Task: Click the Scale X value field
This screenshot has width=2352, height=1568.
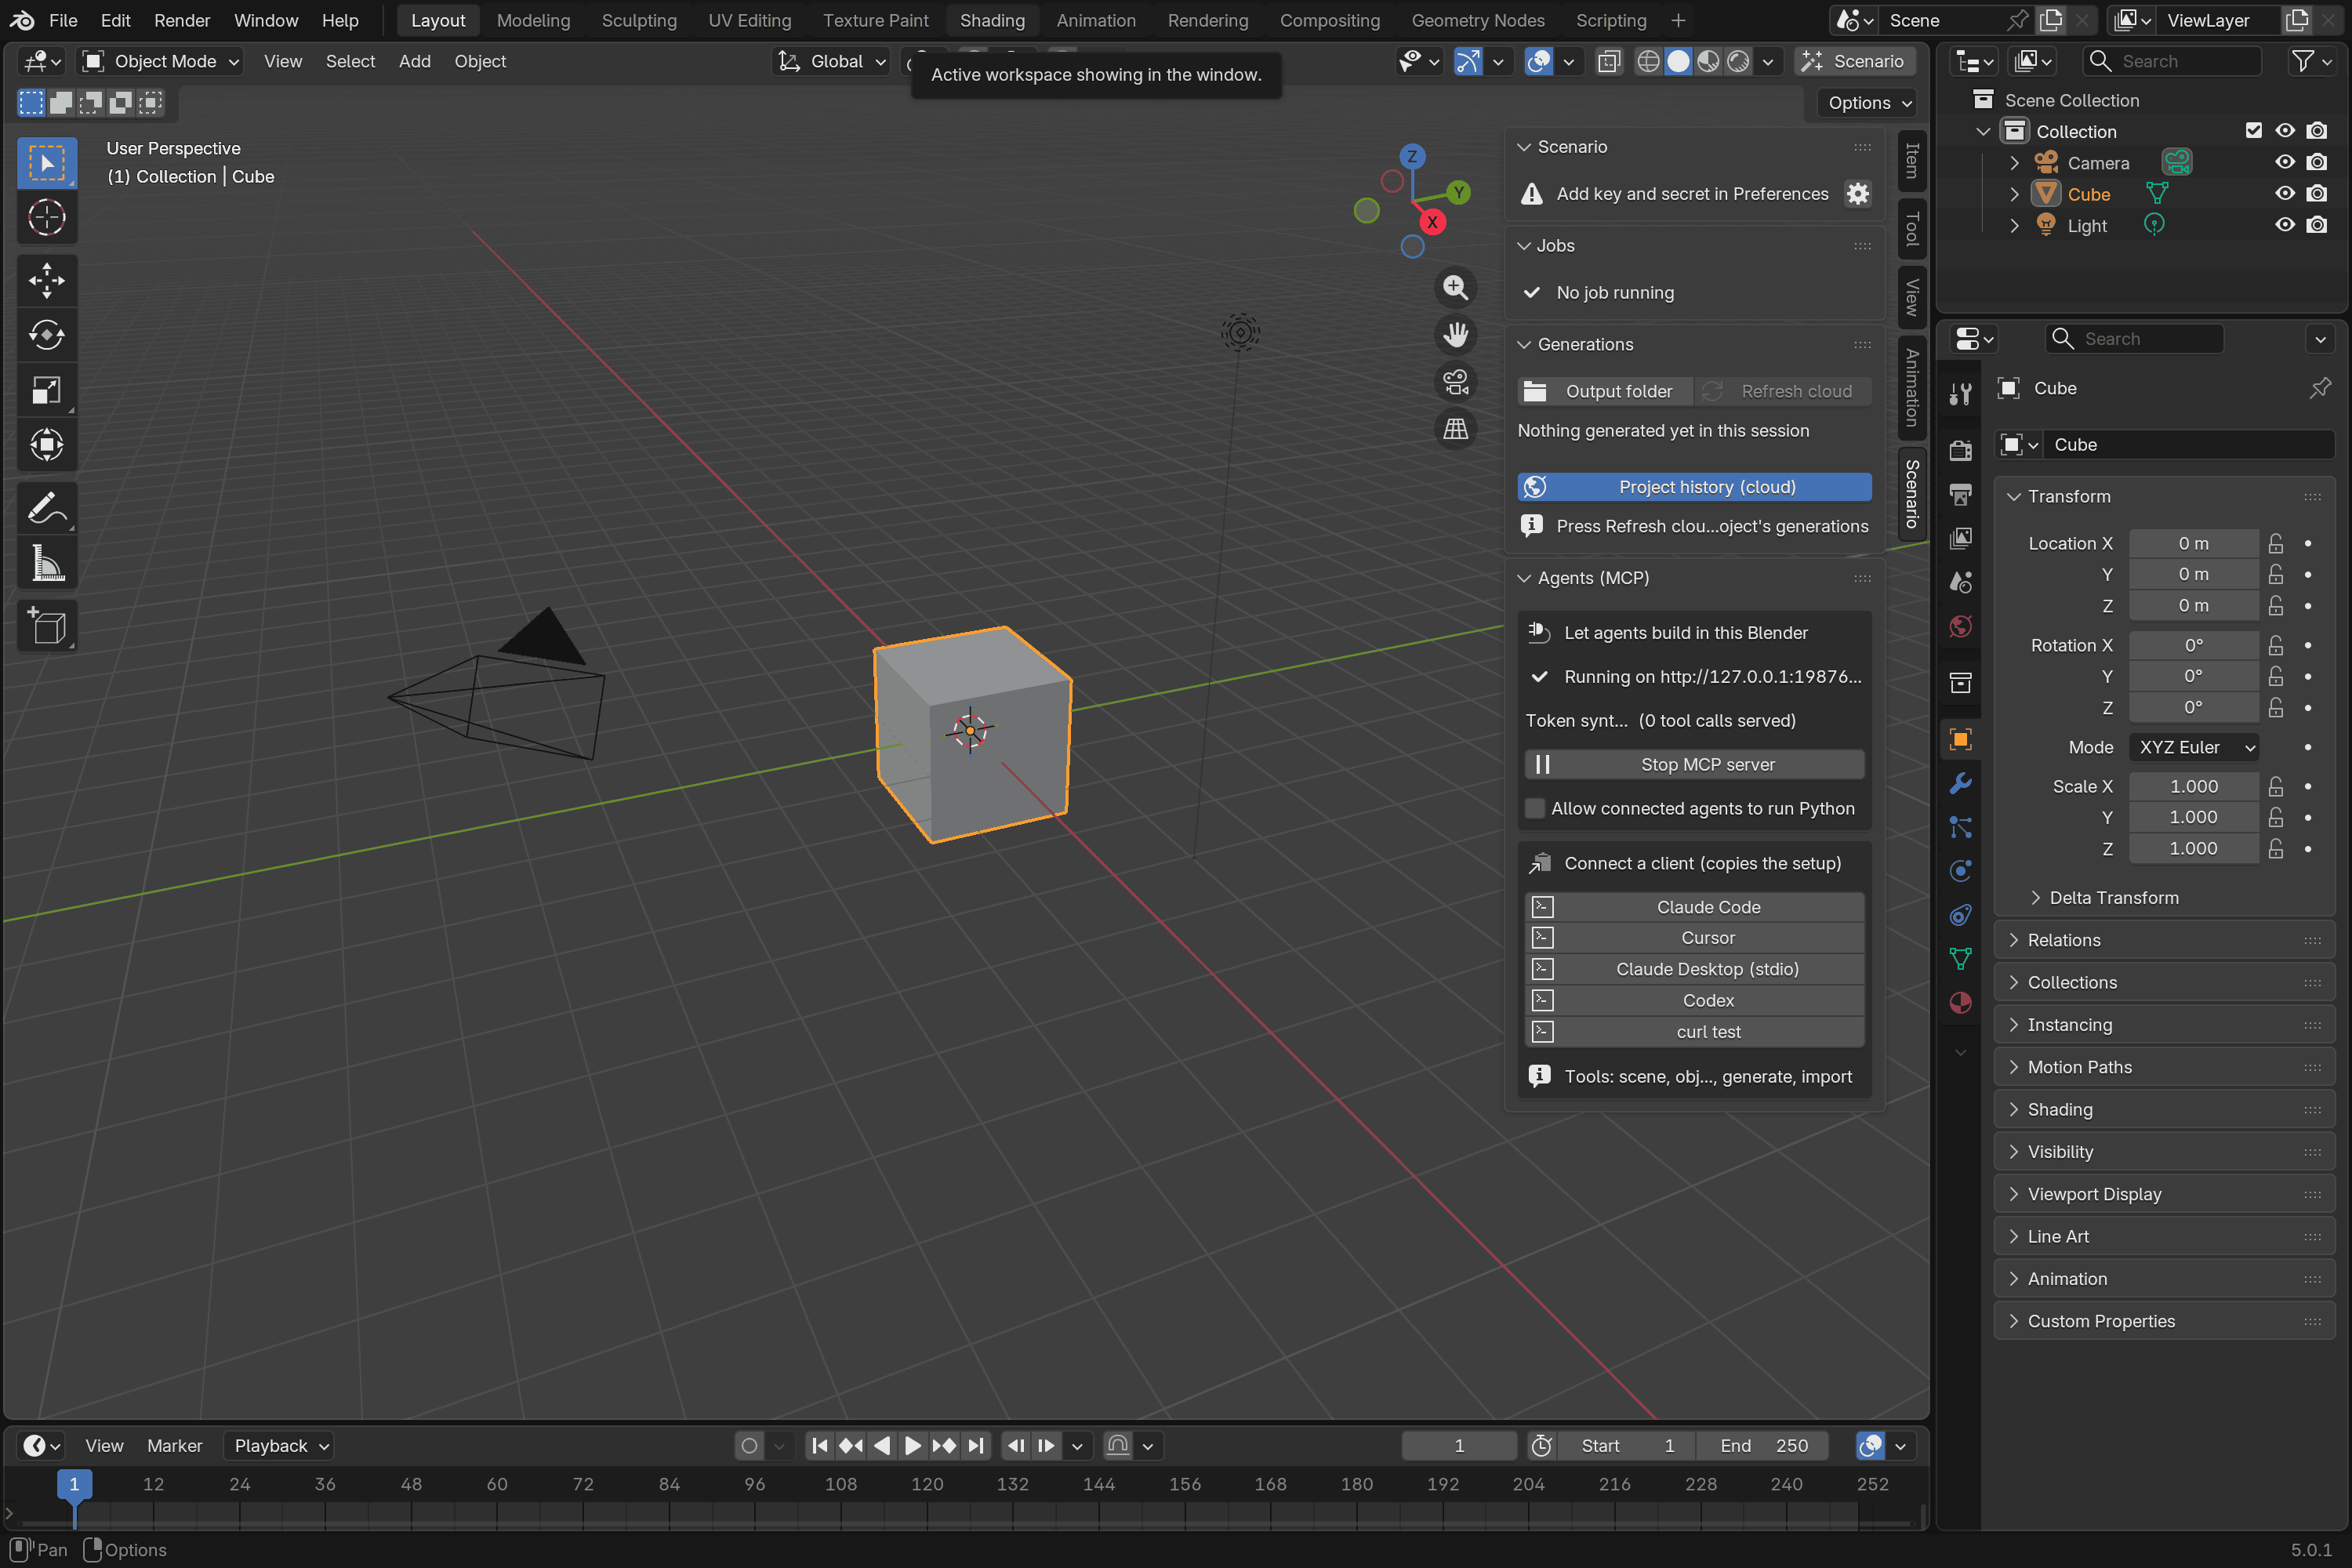Action: (x=2193, y=786)
